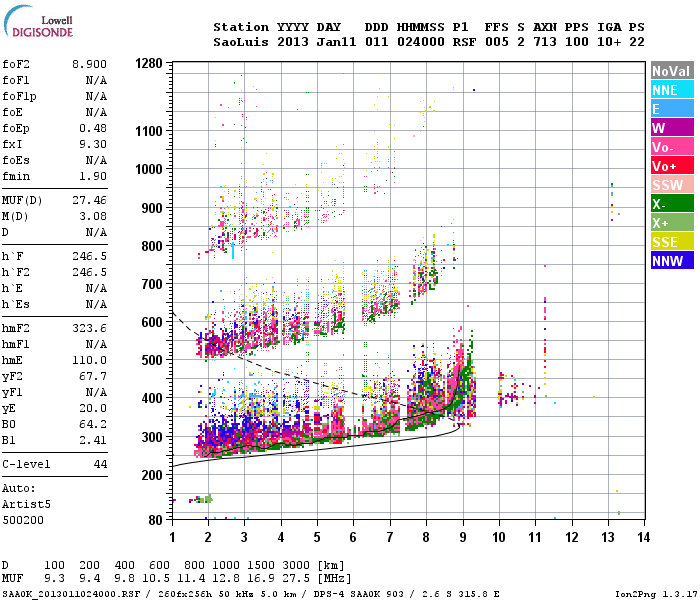Image resolution: width=700 pixels, height=600 pixels.
Task: Click the 1000 height axis label
Action: click(149, 169)
